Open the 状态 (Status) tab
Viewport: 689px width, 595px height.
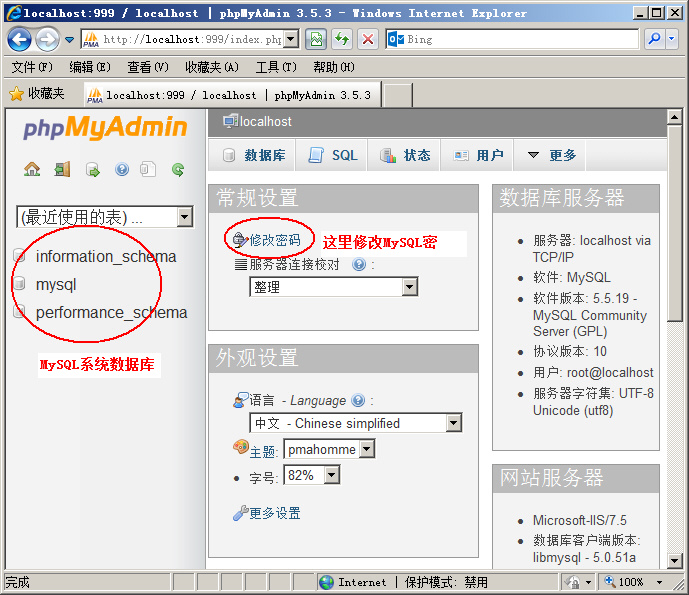pyautogui.click(x=404, y=155)
